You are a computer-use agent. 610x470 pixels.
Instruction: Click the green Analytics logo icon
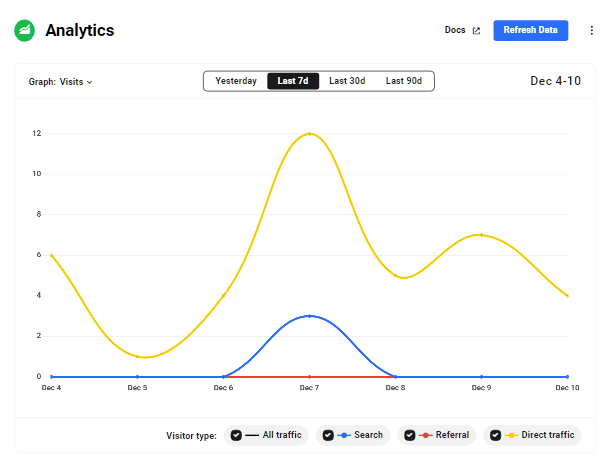click(24, 30)
